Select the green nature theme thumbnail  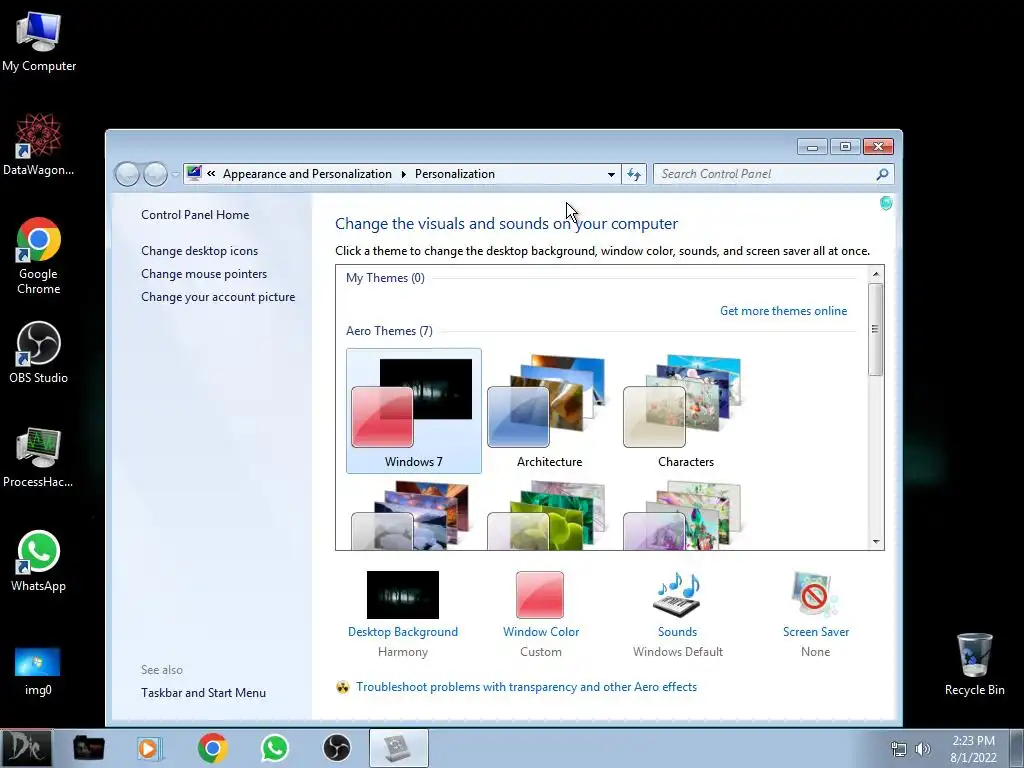click(547, 516)
